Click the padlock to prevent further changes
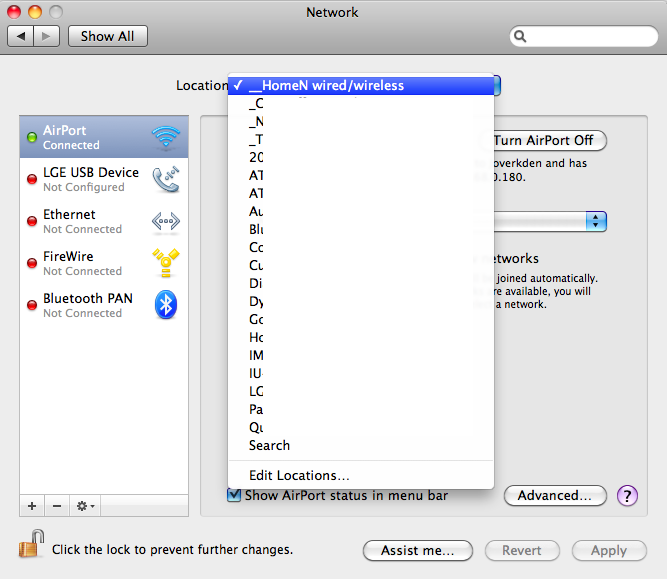The image size is (667, 579). click(x=31, y=544)
